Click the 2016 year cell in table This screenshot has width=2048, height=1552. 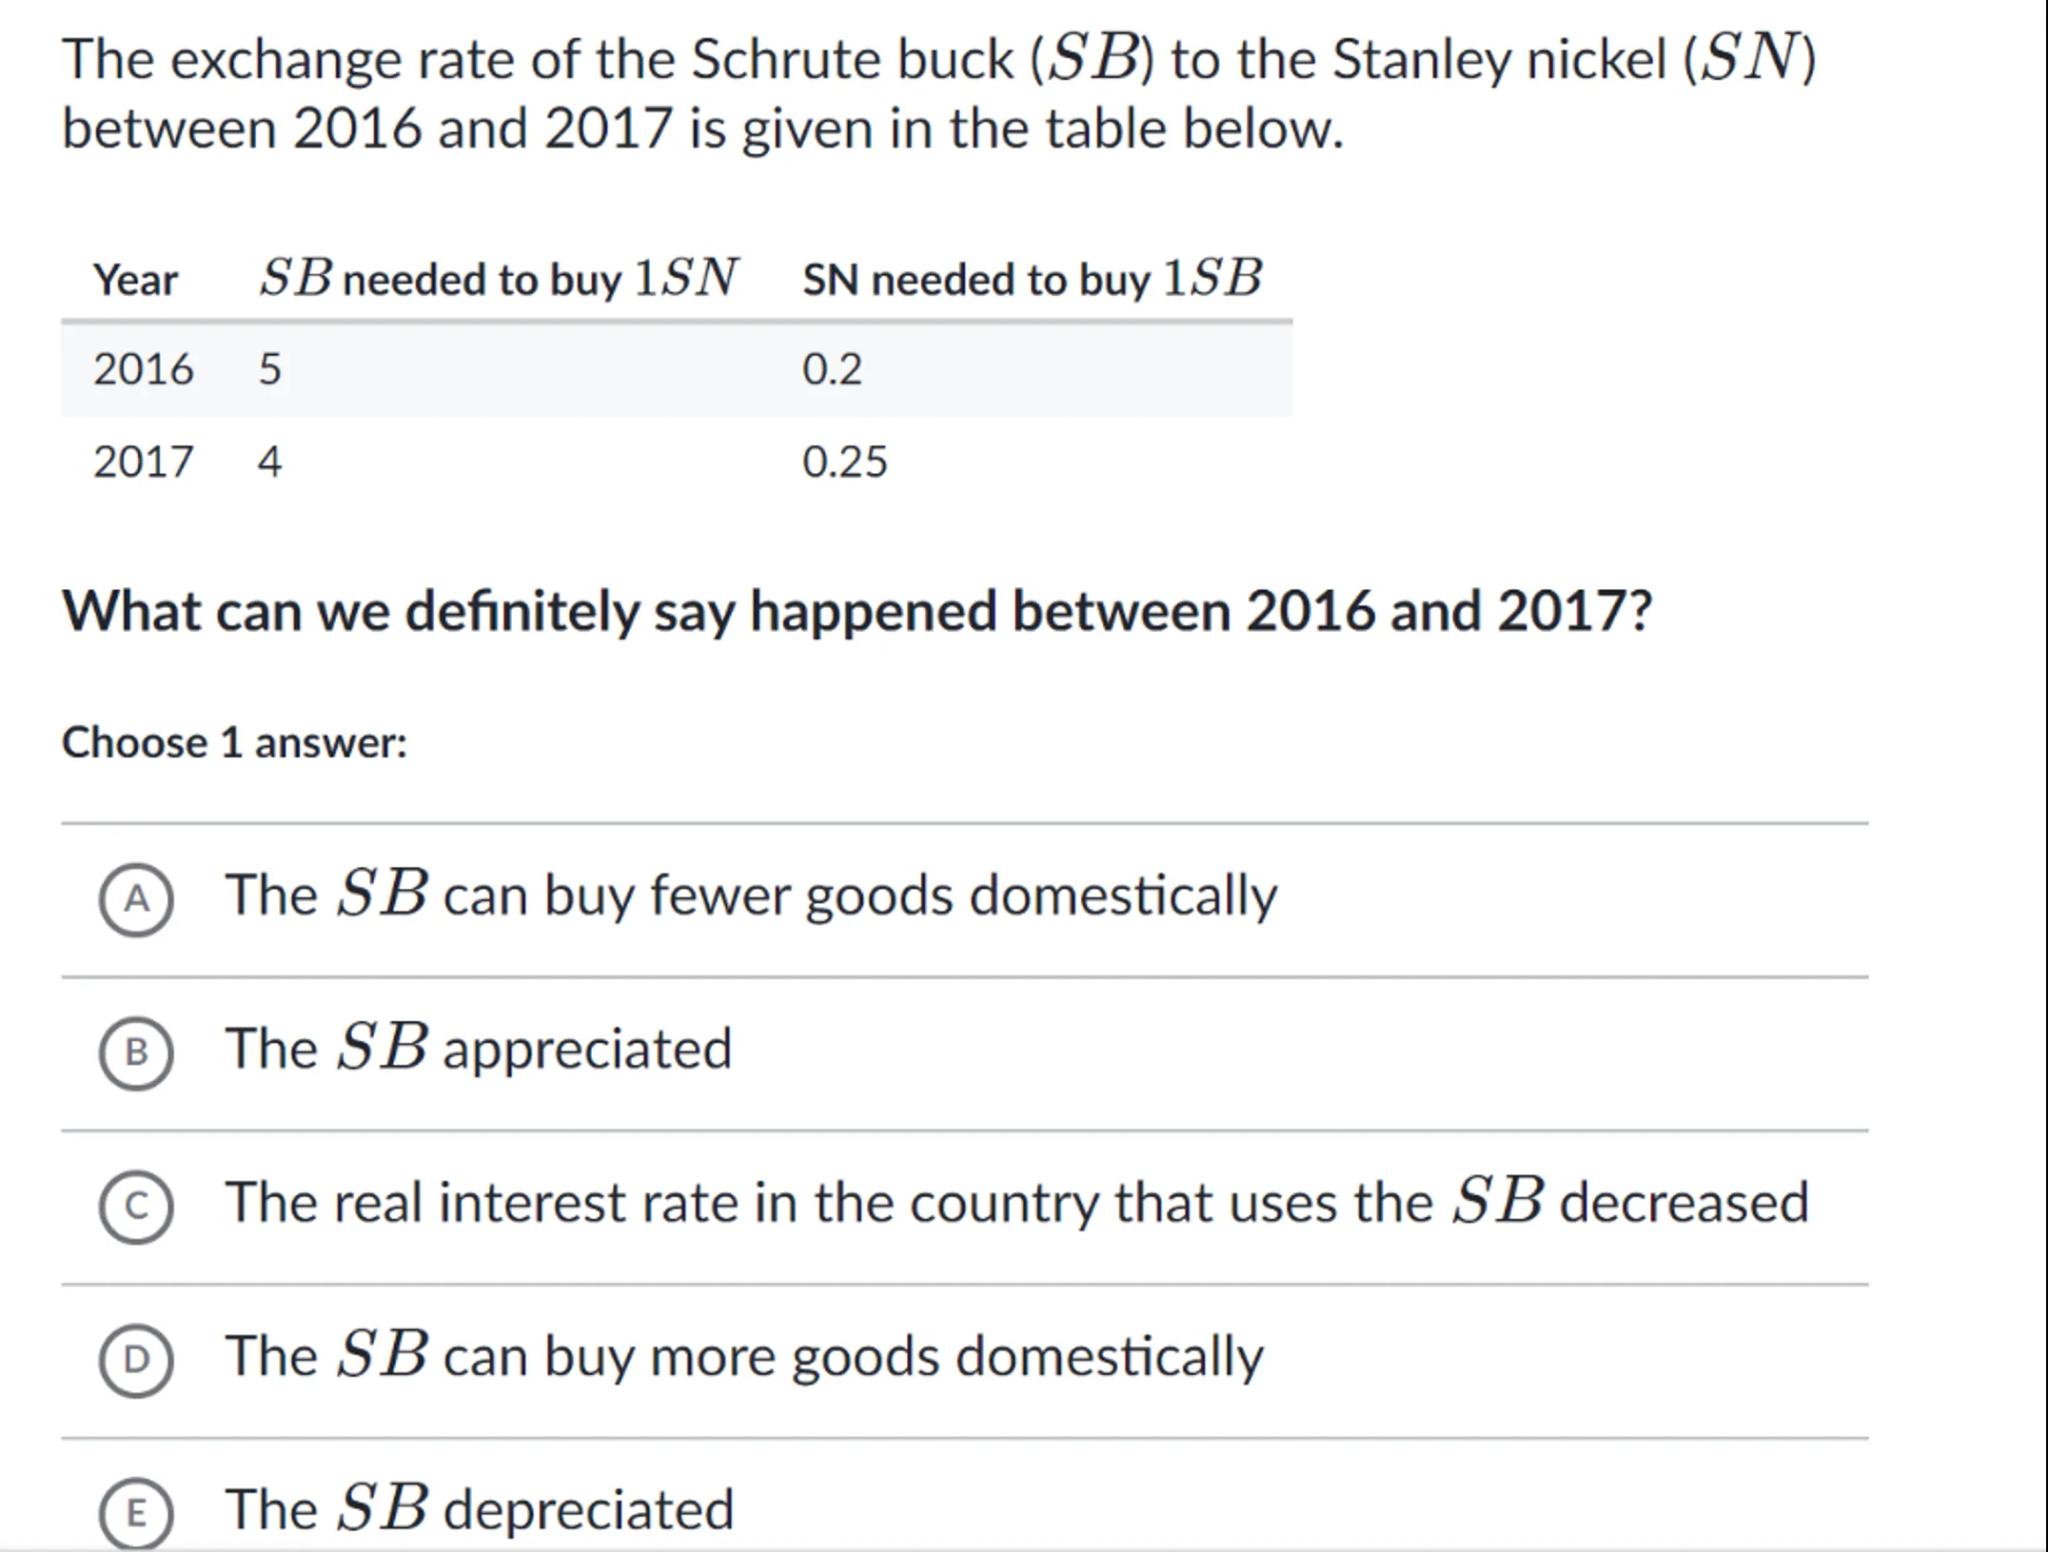click(x=143, y=369)
